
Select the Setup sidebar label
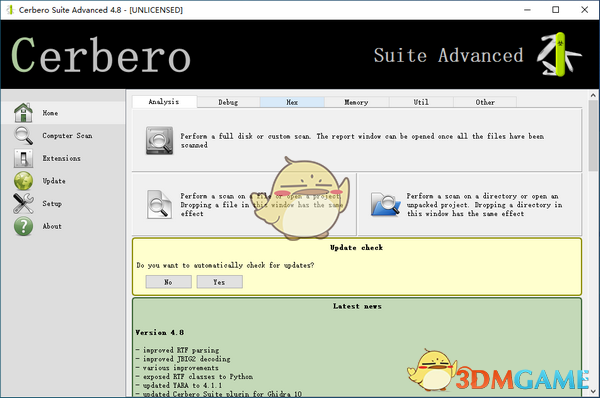click(52, 203)
